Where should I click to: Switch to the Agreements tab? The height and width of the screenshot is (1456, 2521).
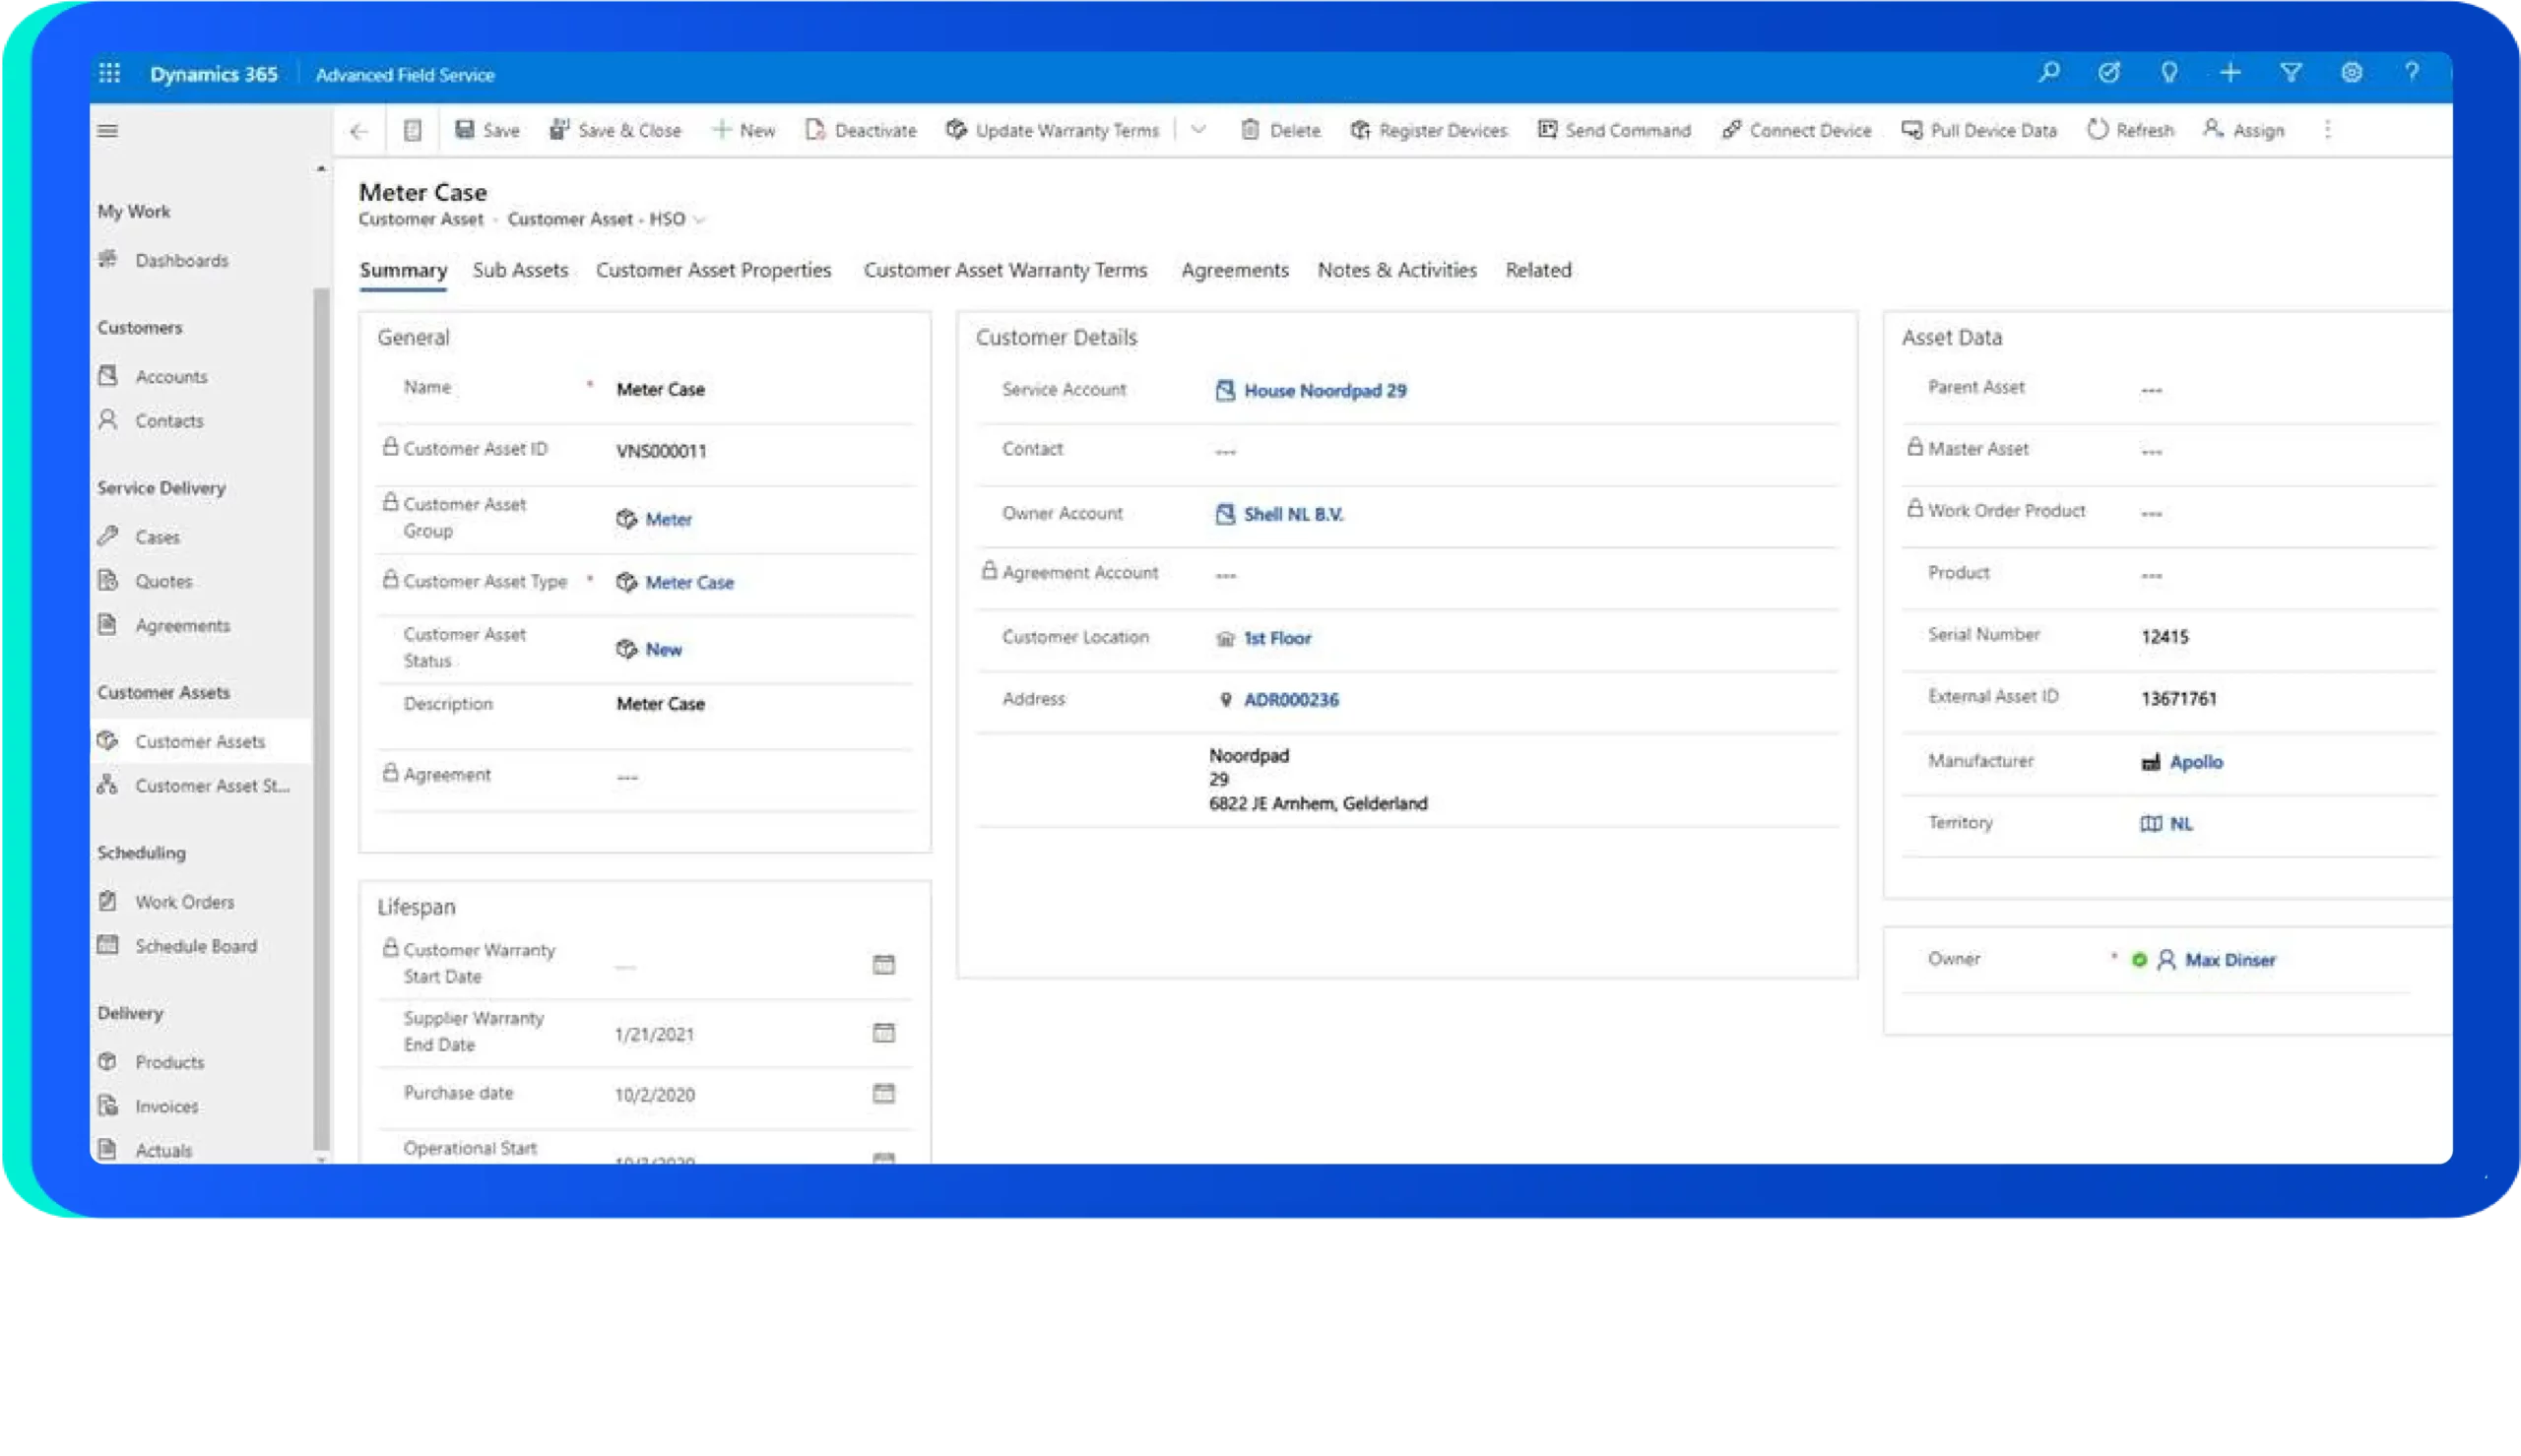(x=1235, y=270)
